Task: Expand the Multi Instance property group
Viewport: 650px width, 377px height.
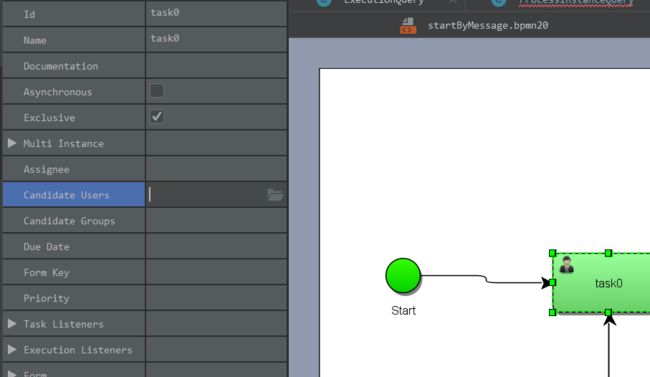Action: point(12,143)
